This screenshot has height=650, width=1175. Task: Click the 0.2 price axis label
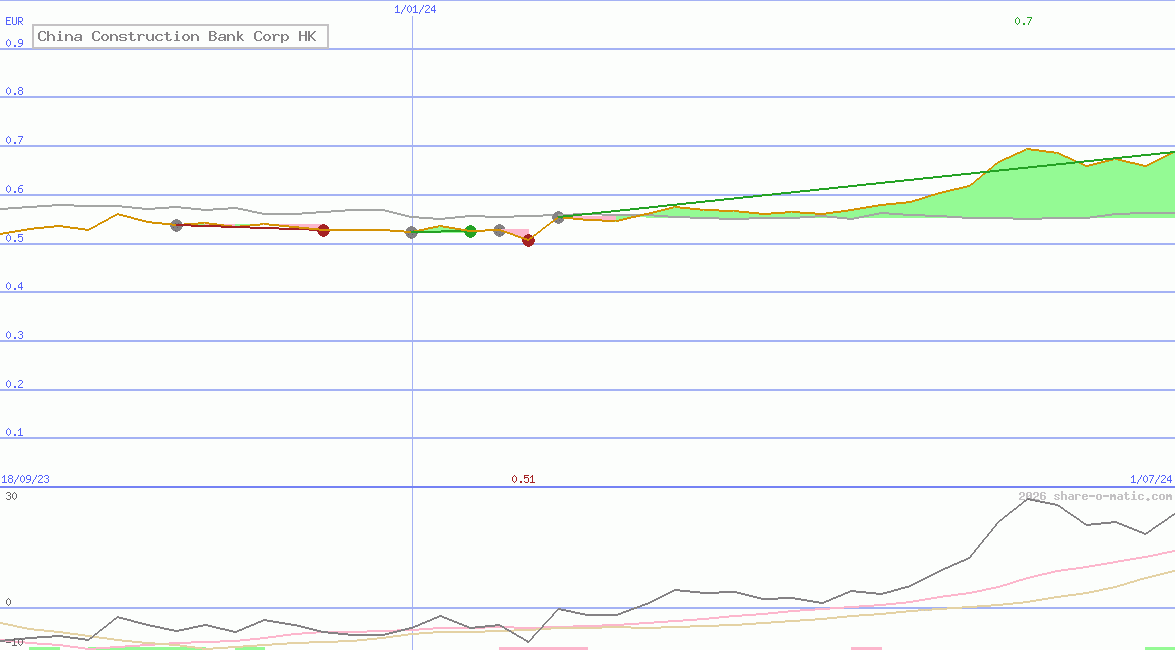coord(14,384)
